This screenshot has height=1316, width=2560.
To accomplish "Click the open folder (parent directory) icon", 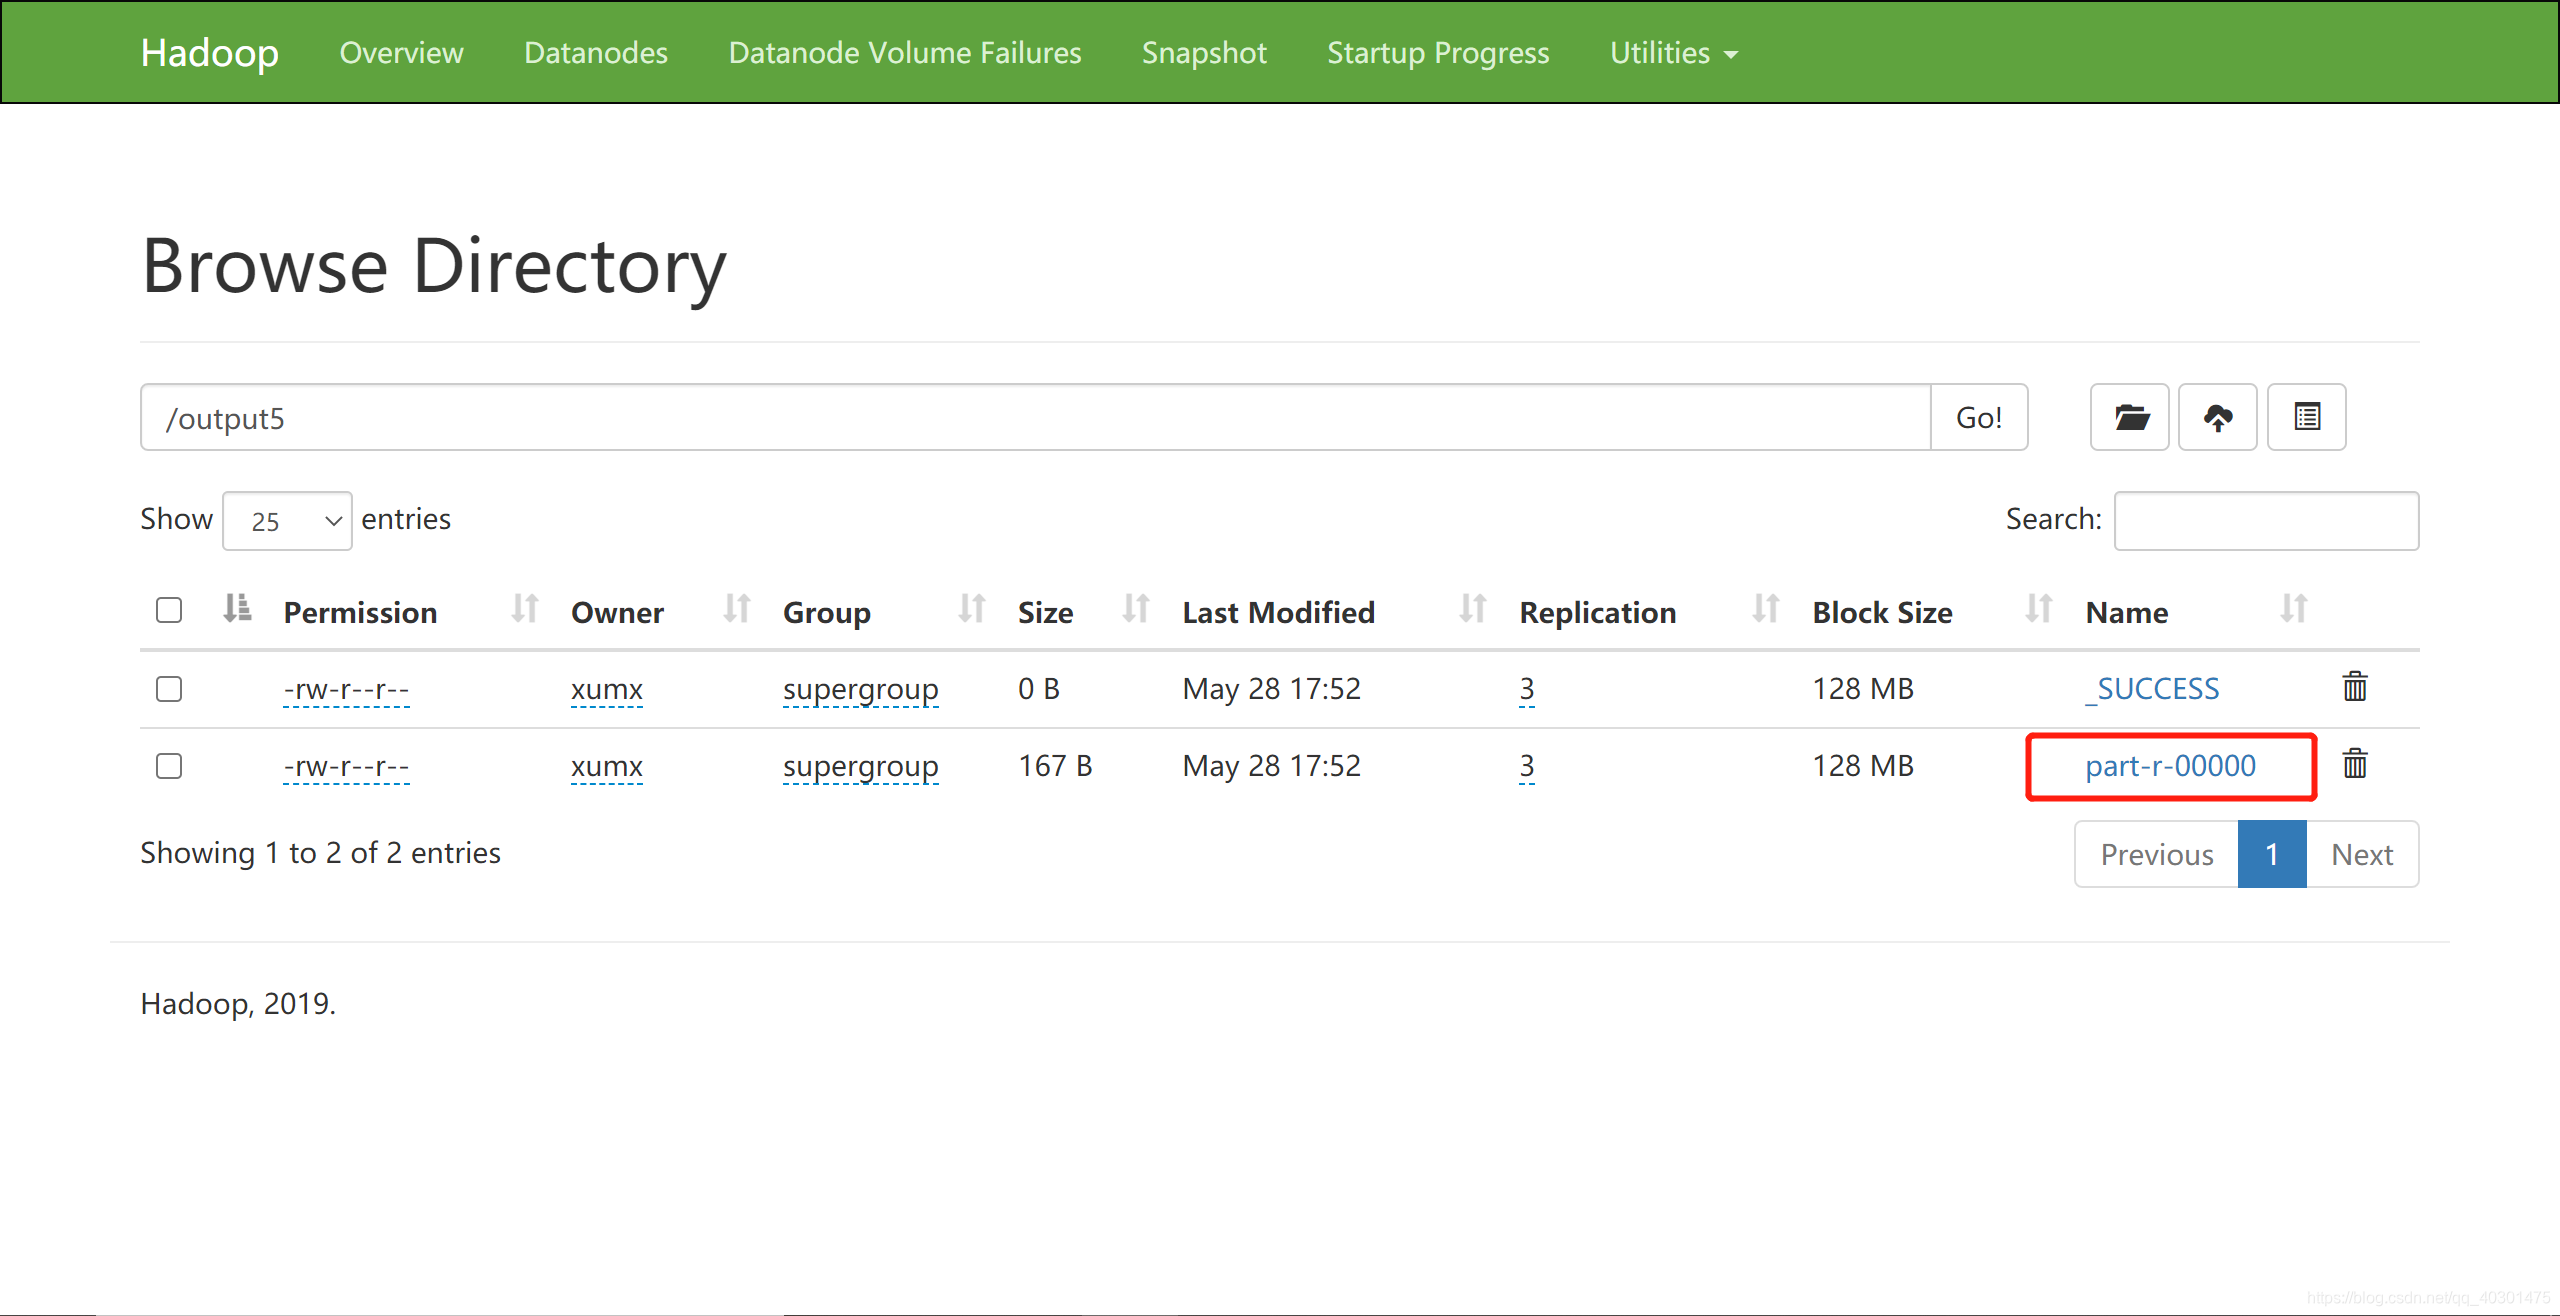I will 2129,417.
